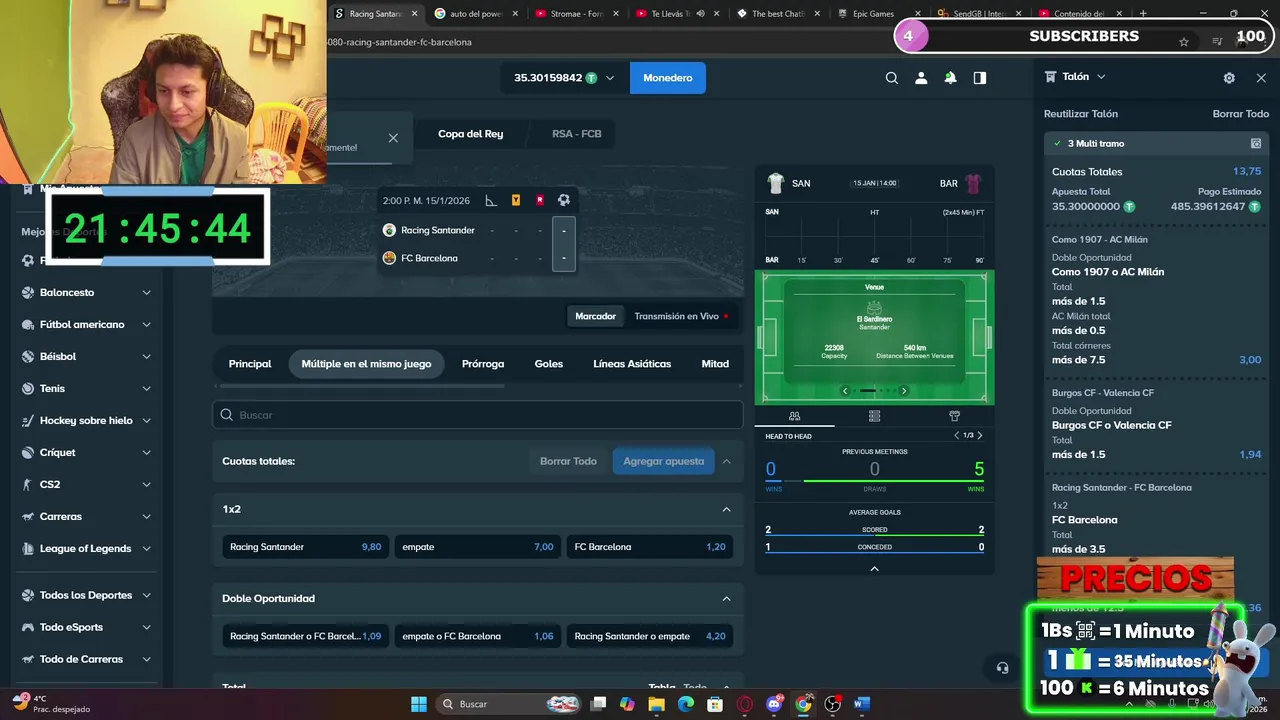Open the head-to-head tab icon in widget
The image size is (1280, 720).
[x=795, y=416]
